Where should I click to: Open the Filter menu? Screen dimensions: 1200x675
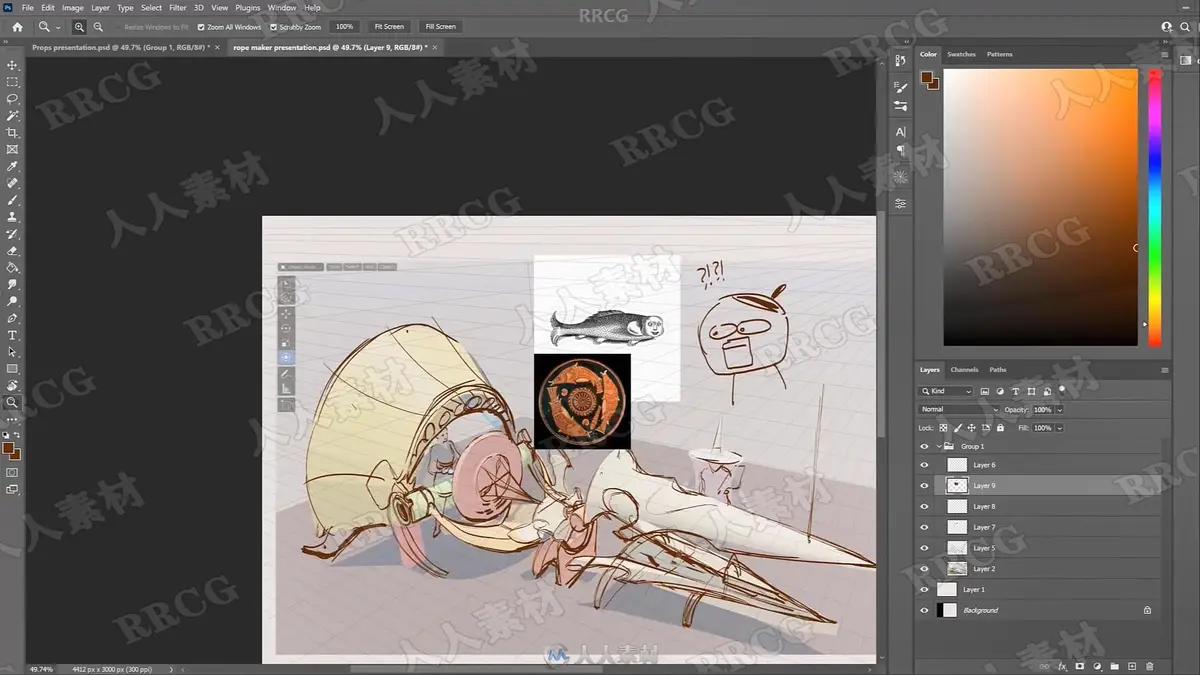point(178,7)
